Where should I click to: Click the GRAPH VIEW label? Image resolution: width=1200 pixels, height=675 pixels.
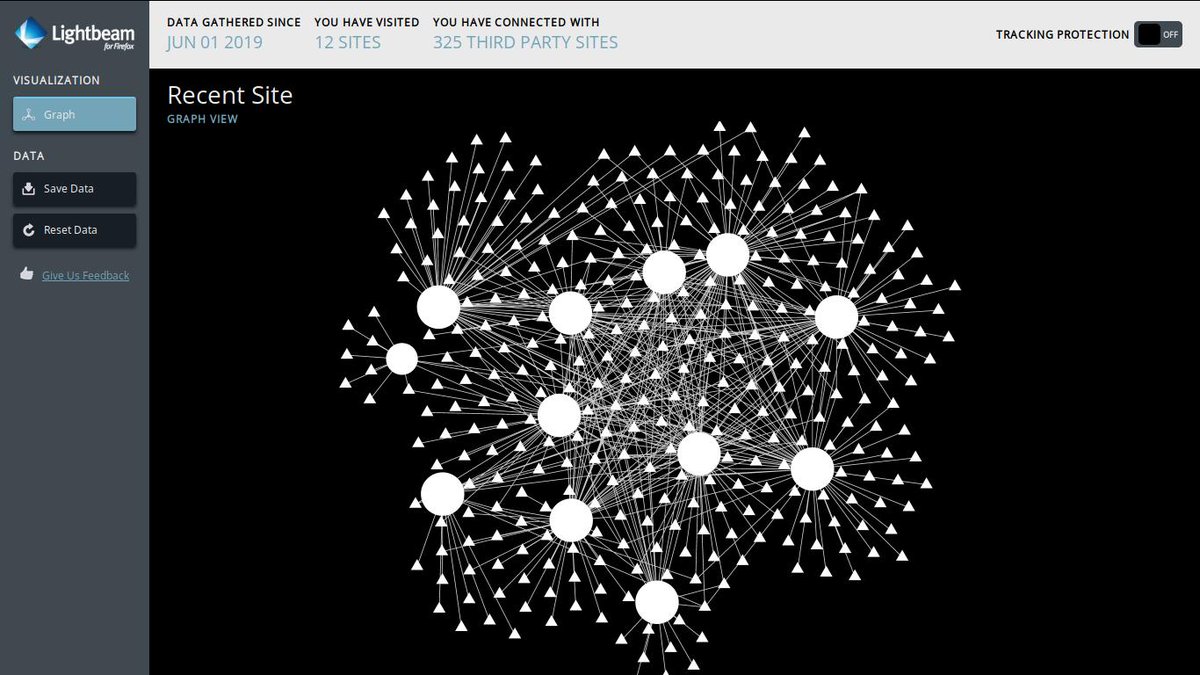tap(202, 118)
